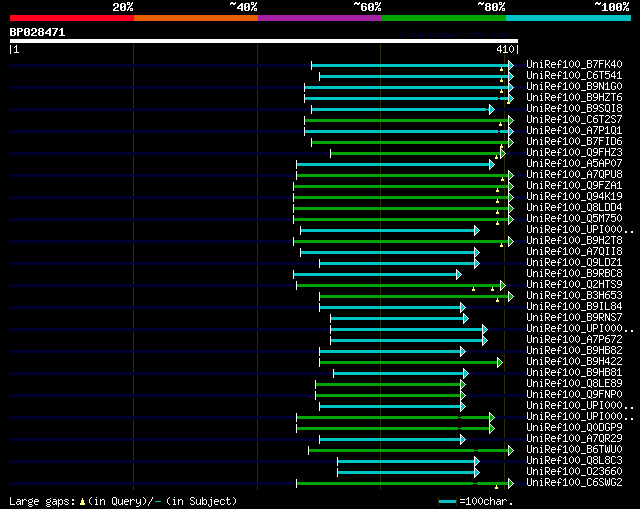Image resolution: width=640 pixels, height=509 pixels.
Task: Select the UniRef100_Q8L8C3 hit label
Action: 574,460
